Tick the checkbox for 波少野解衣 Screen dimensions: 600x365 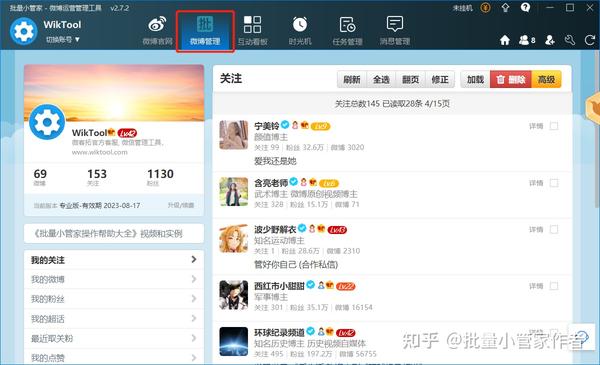[x=554, y=229]
